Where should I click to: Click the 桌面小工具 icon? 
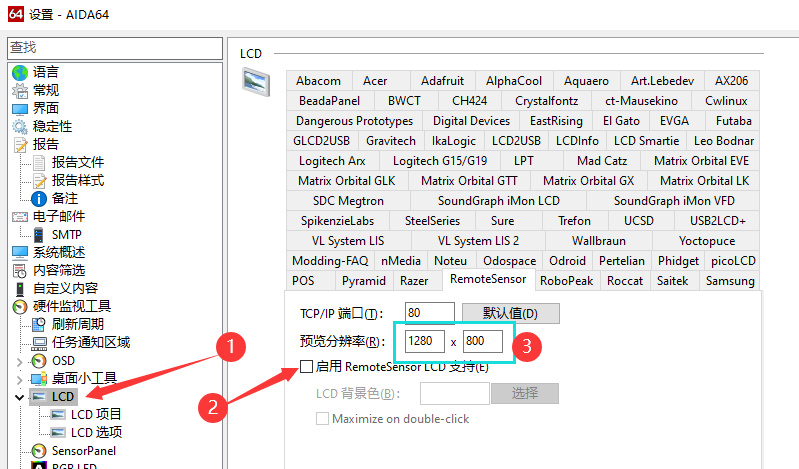coord(39,379)
